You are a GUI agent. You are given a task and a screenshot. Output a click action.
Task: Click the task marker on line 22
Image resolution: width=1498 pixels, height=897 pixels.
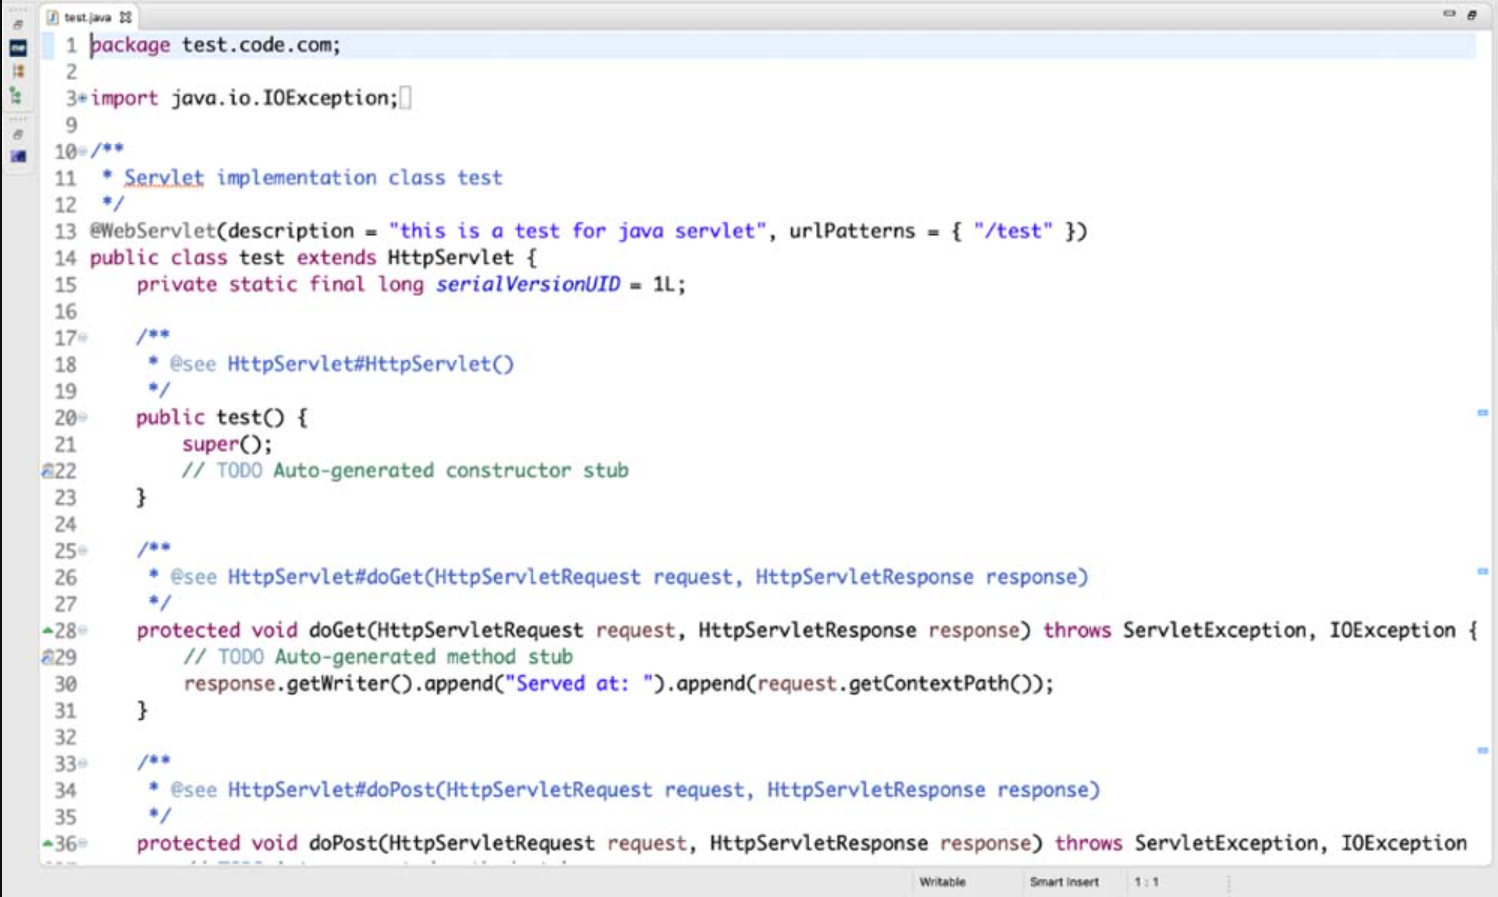pos(47,471)
